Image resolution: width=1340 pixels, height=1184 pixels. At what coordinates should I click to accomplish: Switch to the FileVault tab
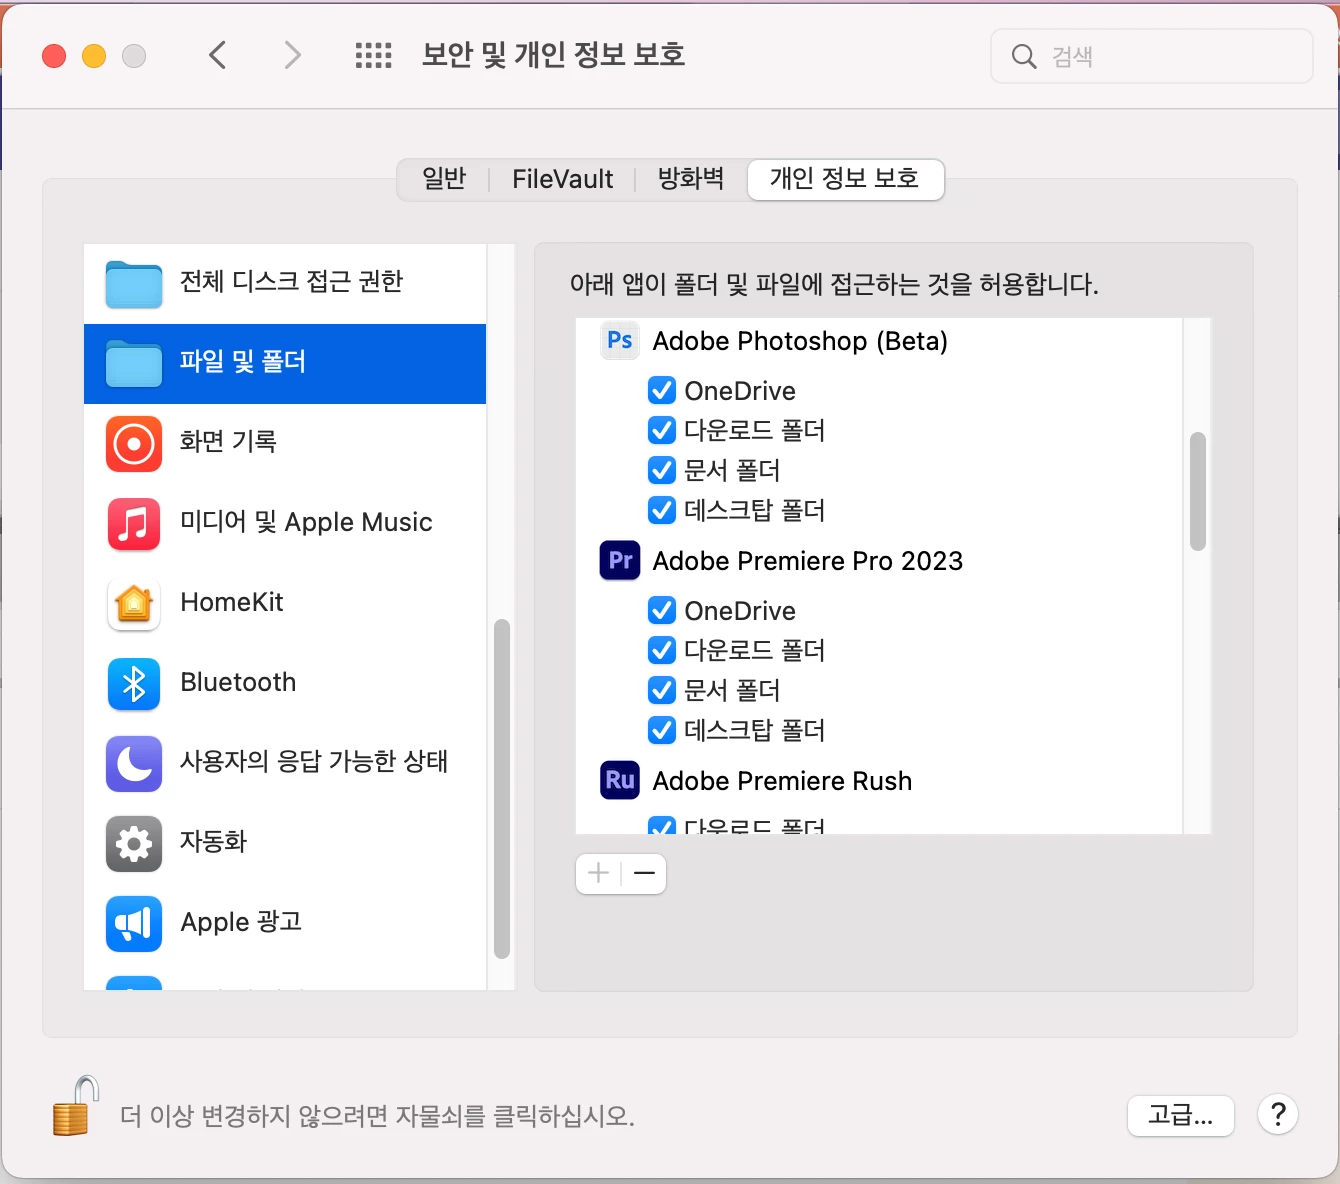tap(563, 179)
